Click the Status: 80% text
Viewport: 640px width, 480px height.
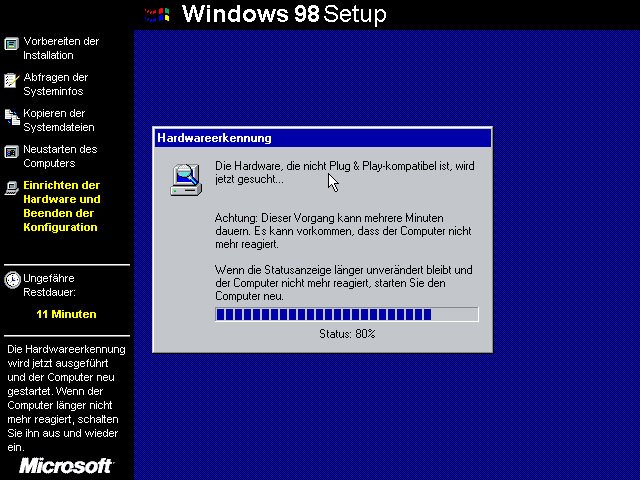click(x=347, y=333)
